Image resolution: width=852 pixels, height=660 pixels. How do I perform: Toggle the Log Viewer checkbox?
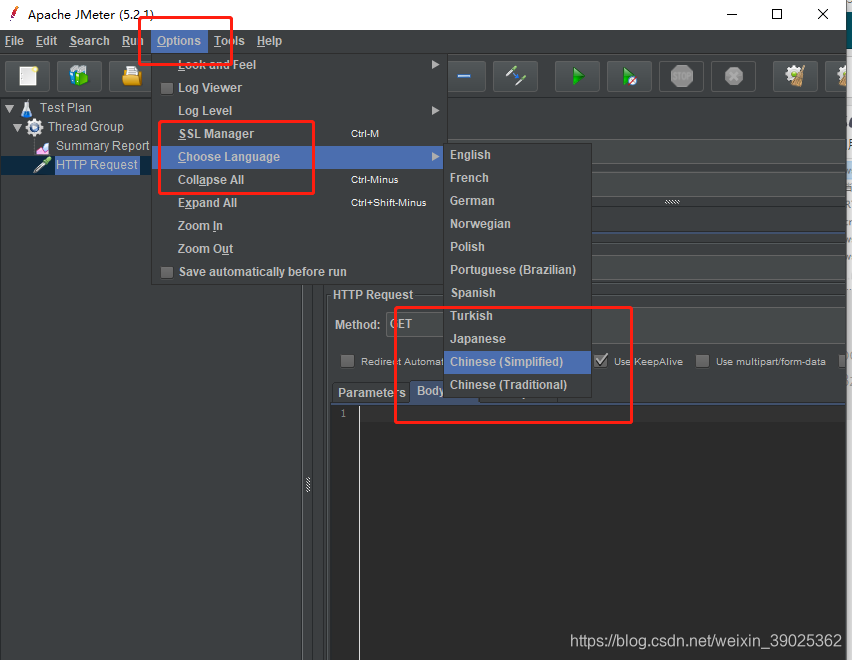[x=167, y=88]
